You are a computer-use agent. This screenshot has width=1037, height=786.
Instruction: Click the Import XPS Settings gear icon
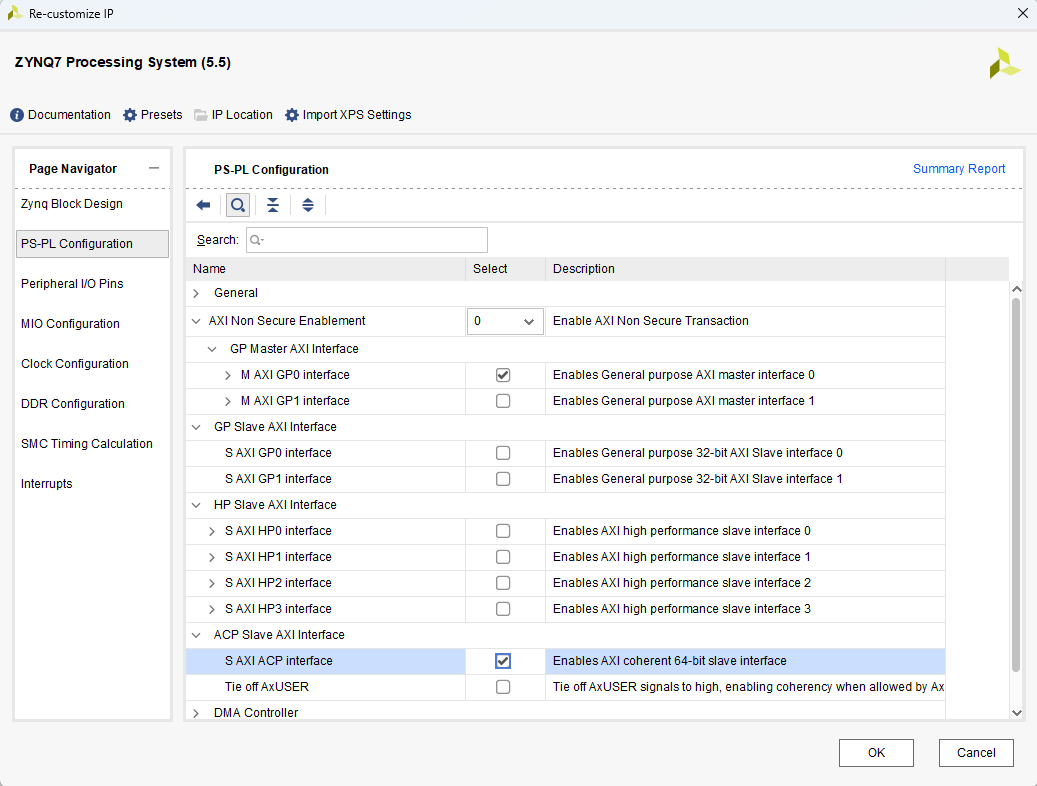pyautogui.click(x=292, y=115)
